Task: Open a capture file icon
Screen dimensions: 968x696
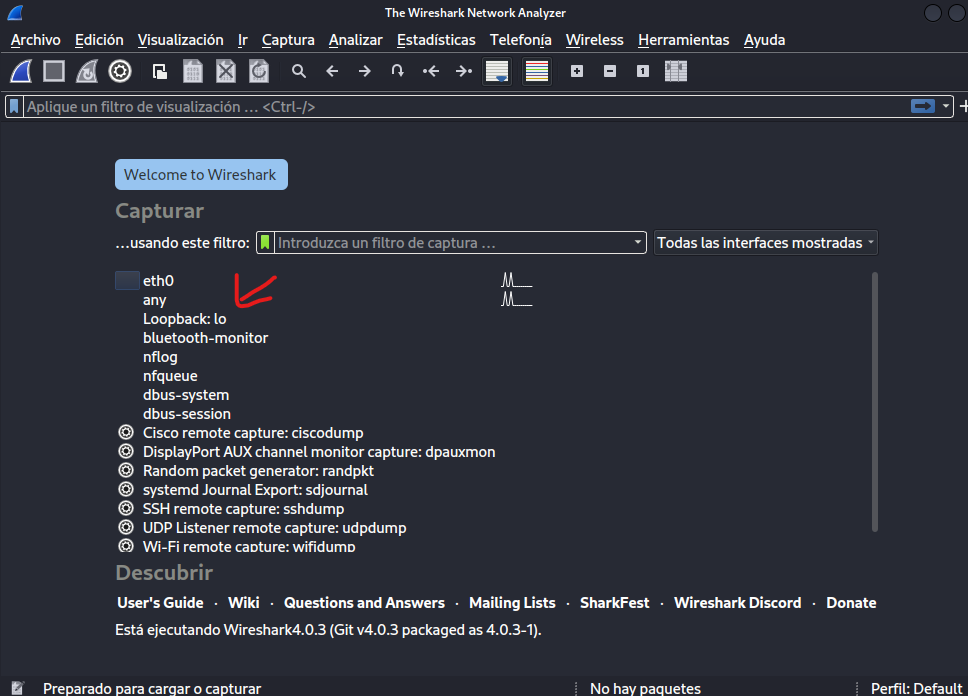Action: (x=160, y=72)
